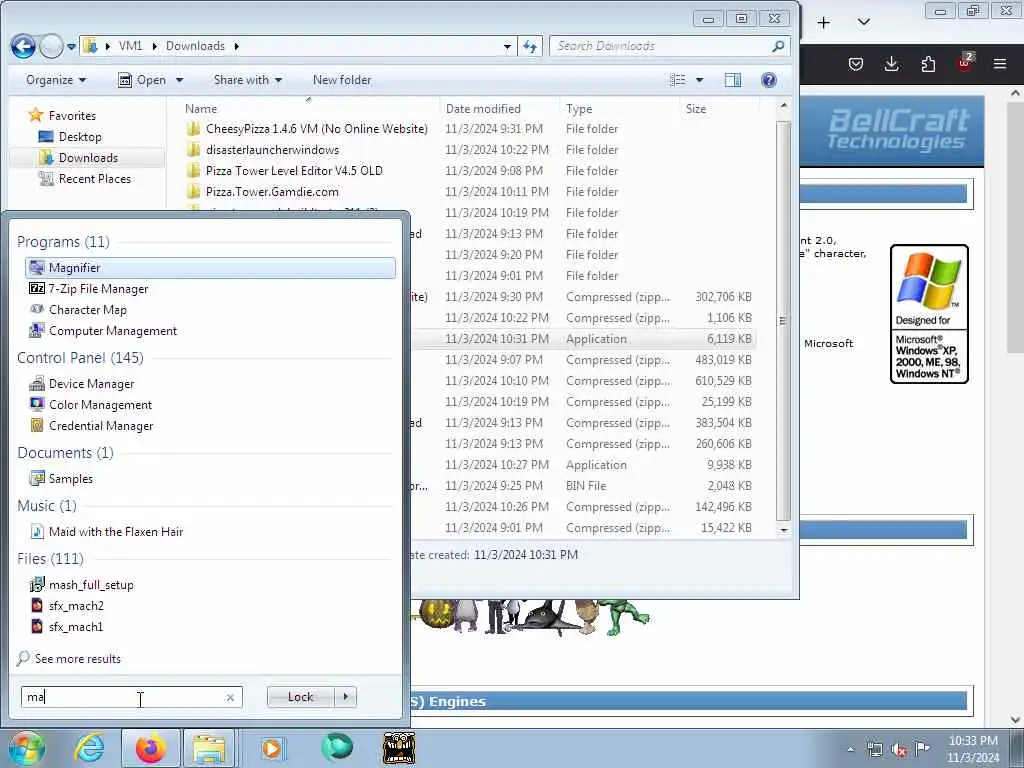1024x768 pixels.
Task: Toggle the Explorer preview pane button
Action: [733, 80]
